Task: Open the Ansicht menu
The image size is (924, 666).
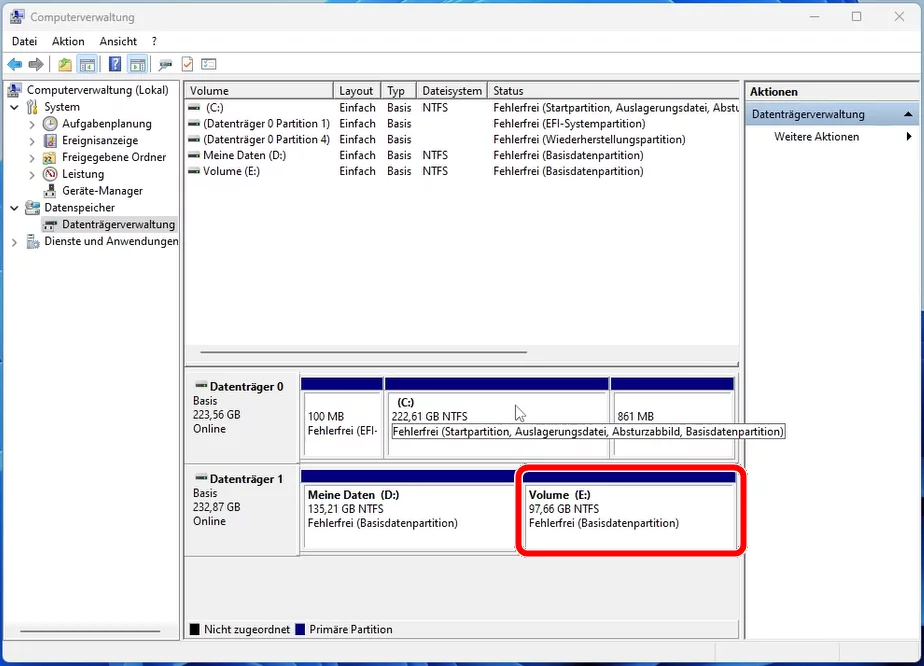Action: (x=118, y=41)
